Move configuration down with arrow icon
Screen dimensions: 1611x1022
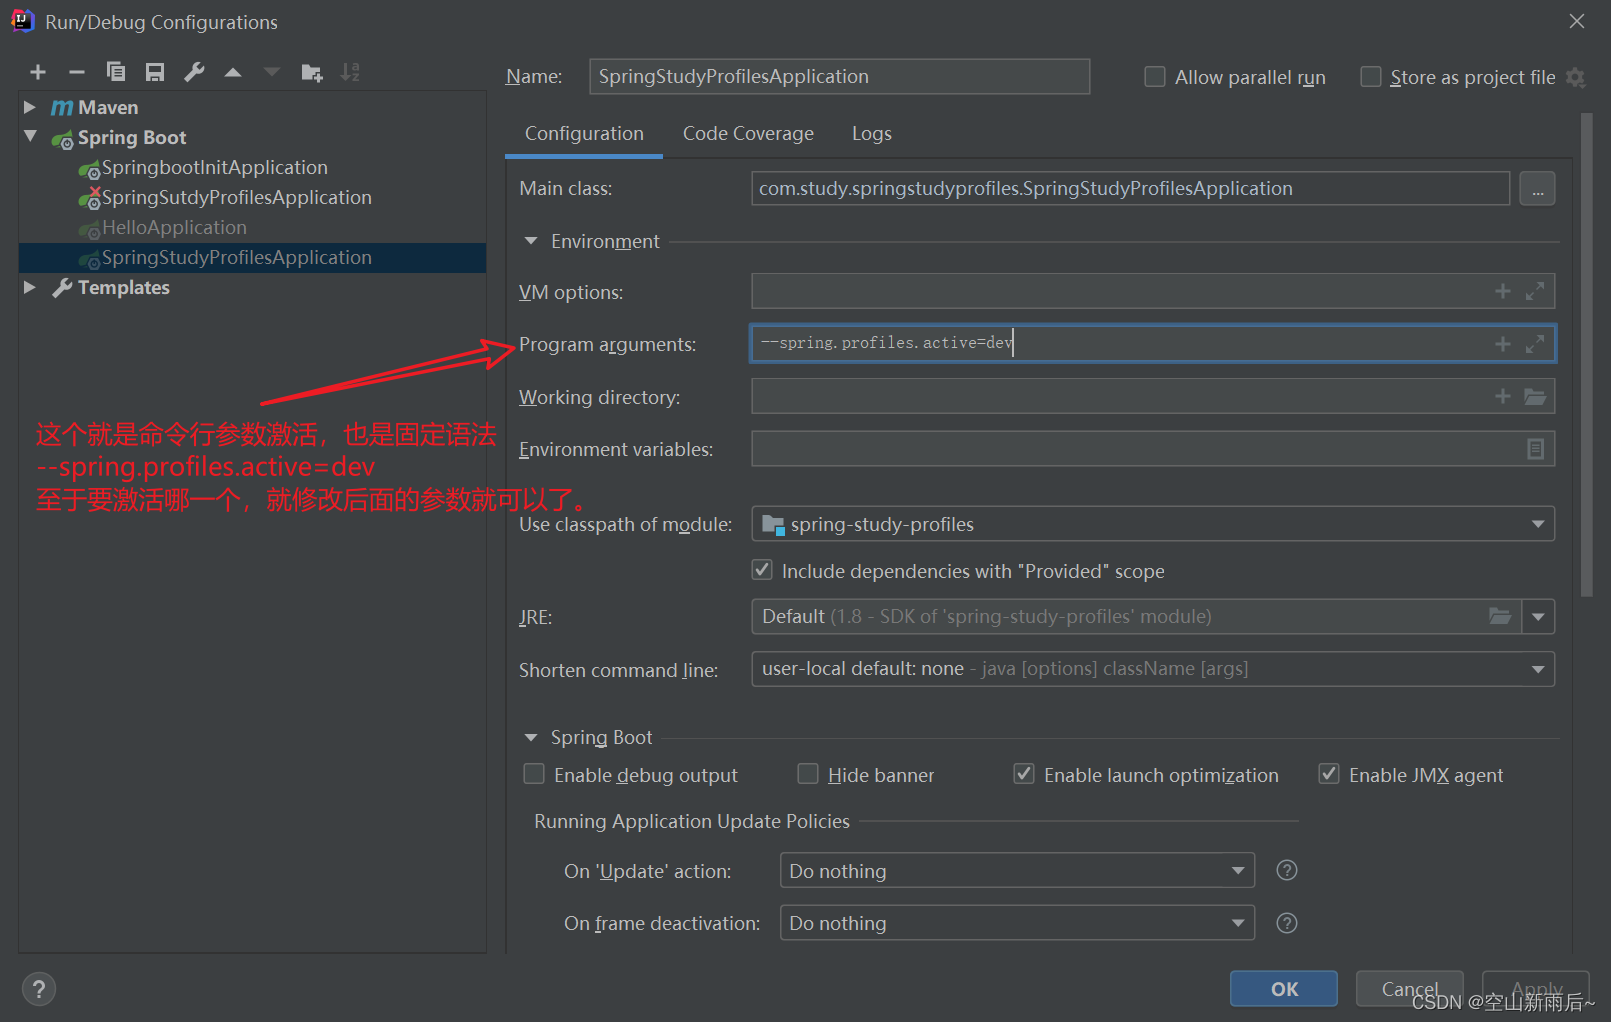point(272,72)
